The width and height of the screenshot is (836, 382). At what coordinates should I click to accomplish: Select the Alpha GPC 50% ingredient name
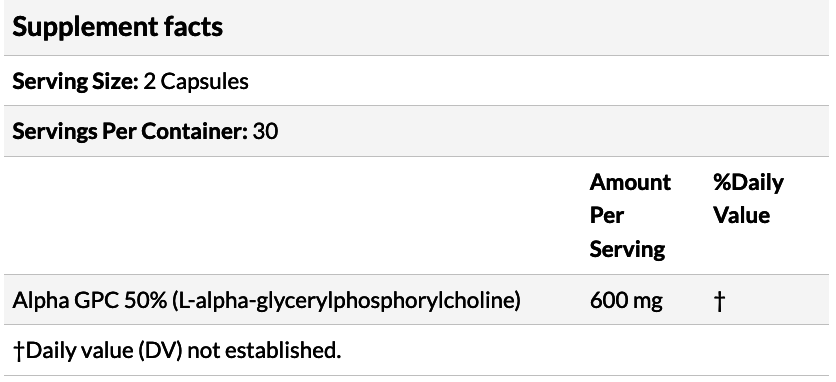(90, 301)
